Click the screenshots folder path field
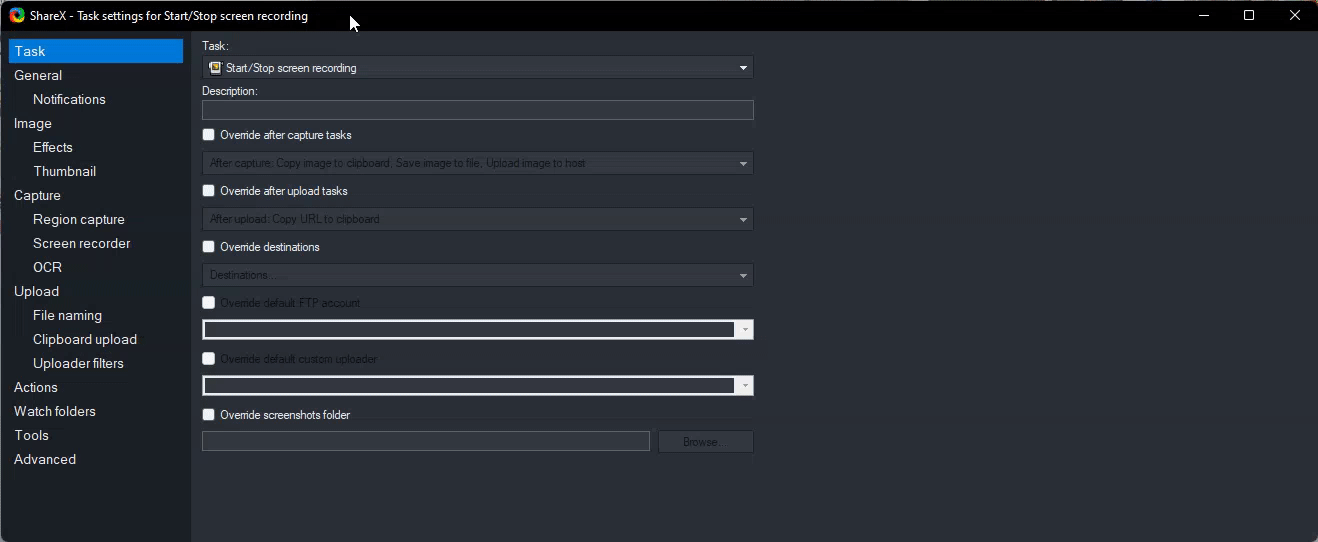This screenshot has width=1318, height=542. [426, 441]
